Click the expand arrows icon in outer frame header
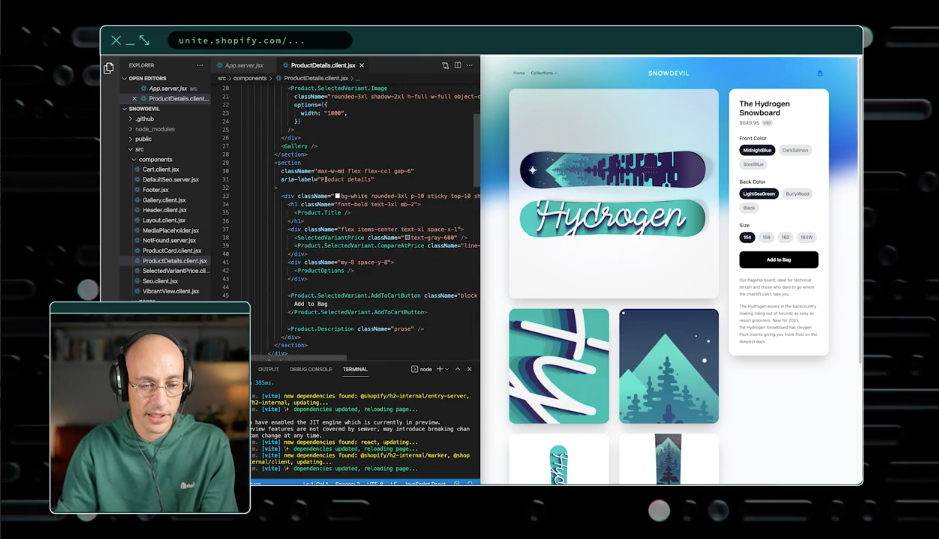The width and height of the screenshot is (939, 539). 144,40
